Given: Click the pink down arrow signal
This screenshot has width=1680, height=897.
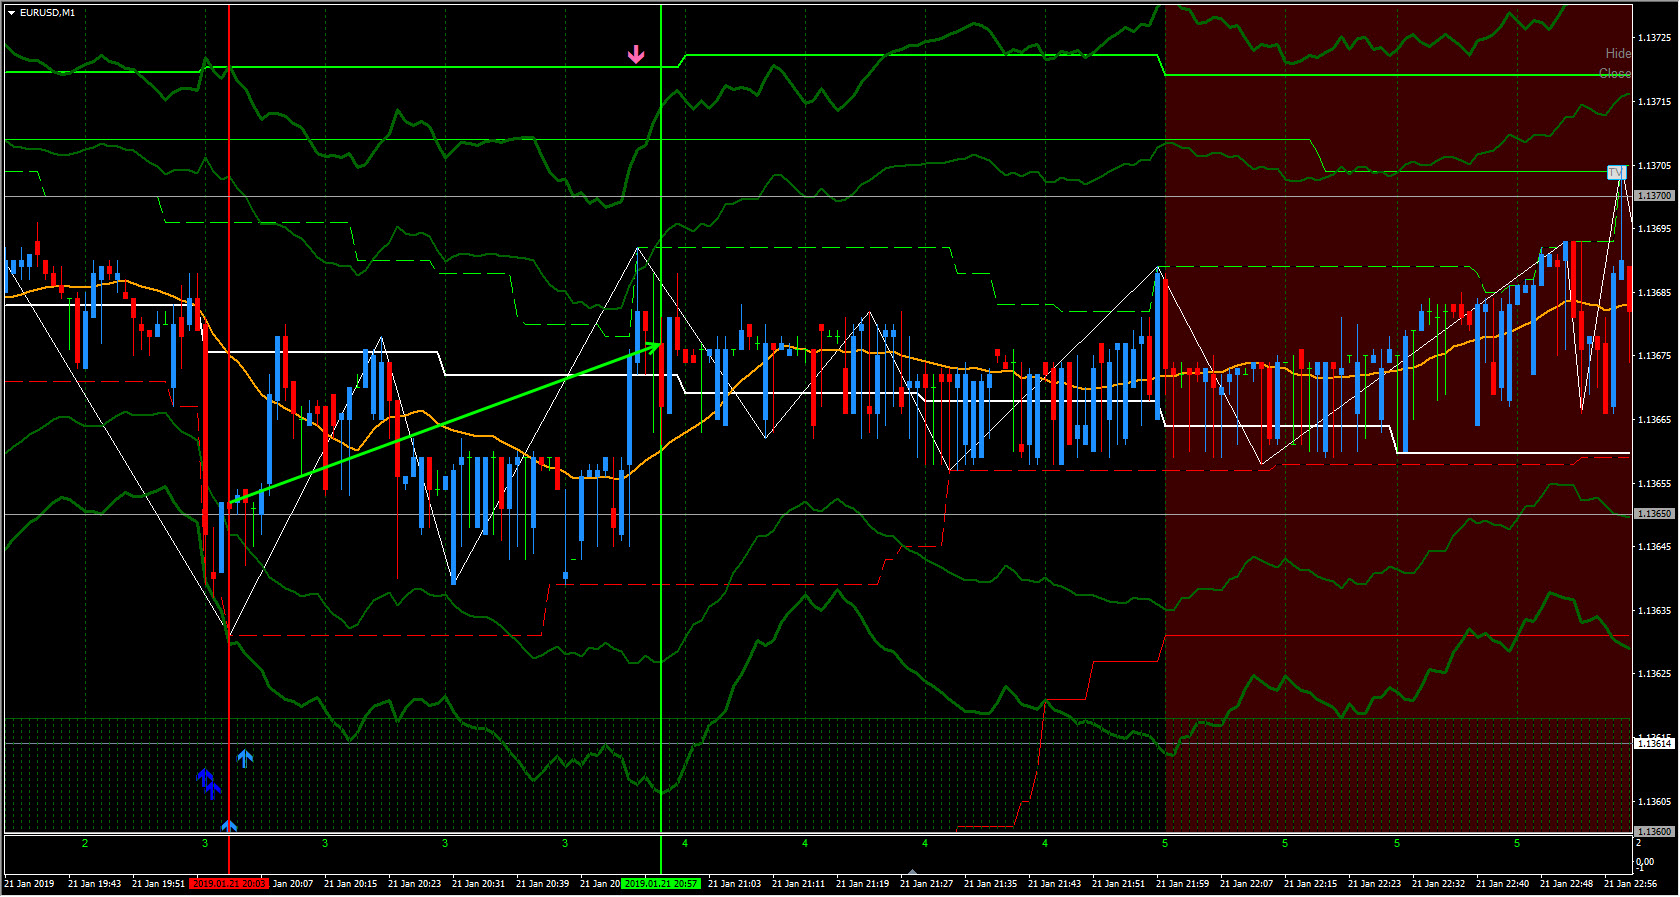Looking at the screenshot, I should tap(636, 55).
